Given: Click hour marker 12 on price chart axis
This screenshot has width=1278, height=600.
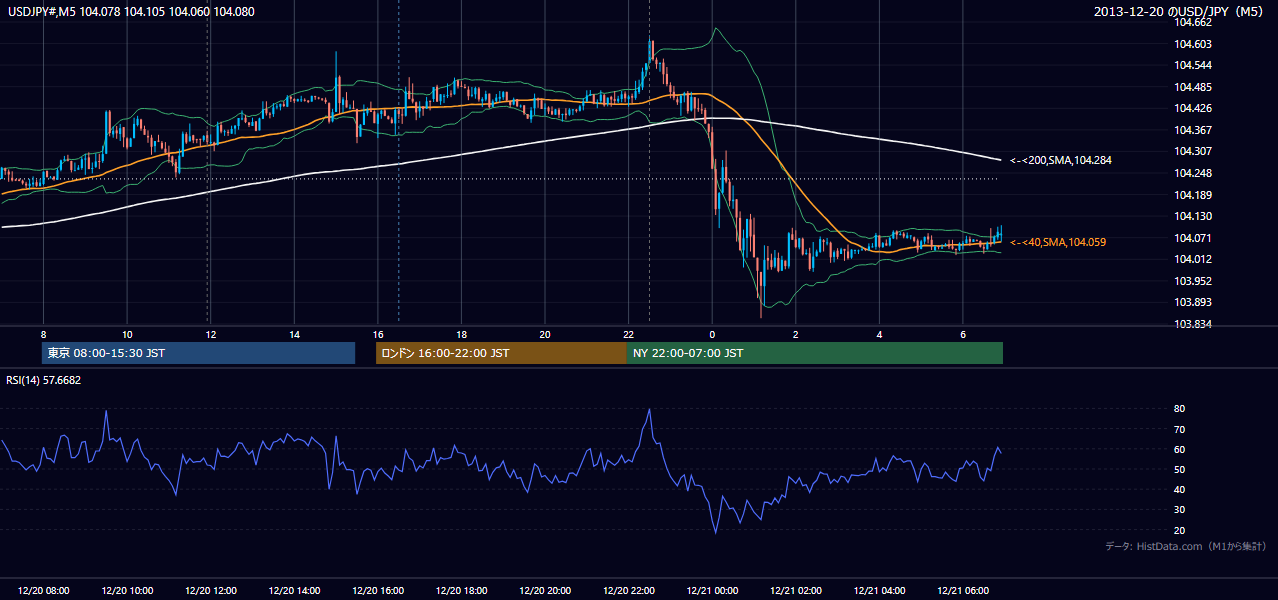Looking at the screenshot, I should [210, 334].
